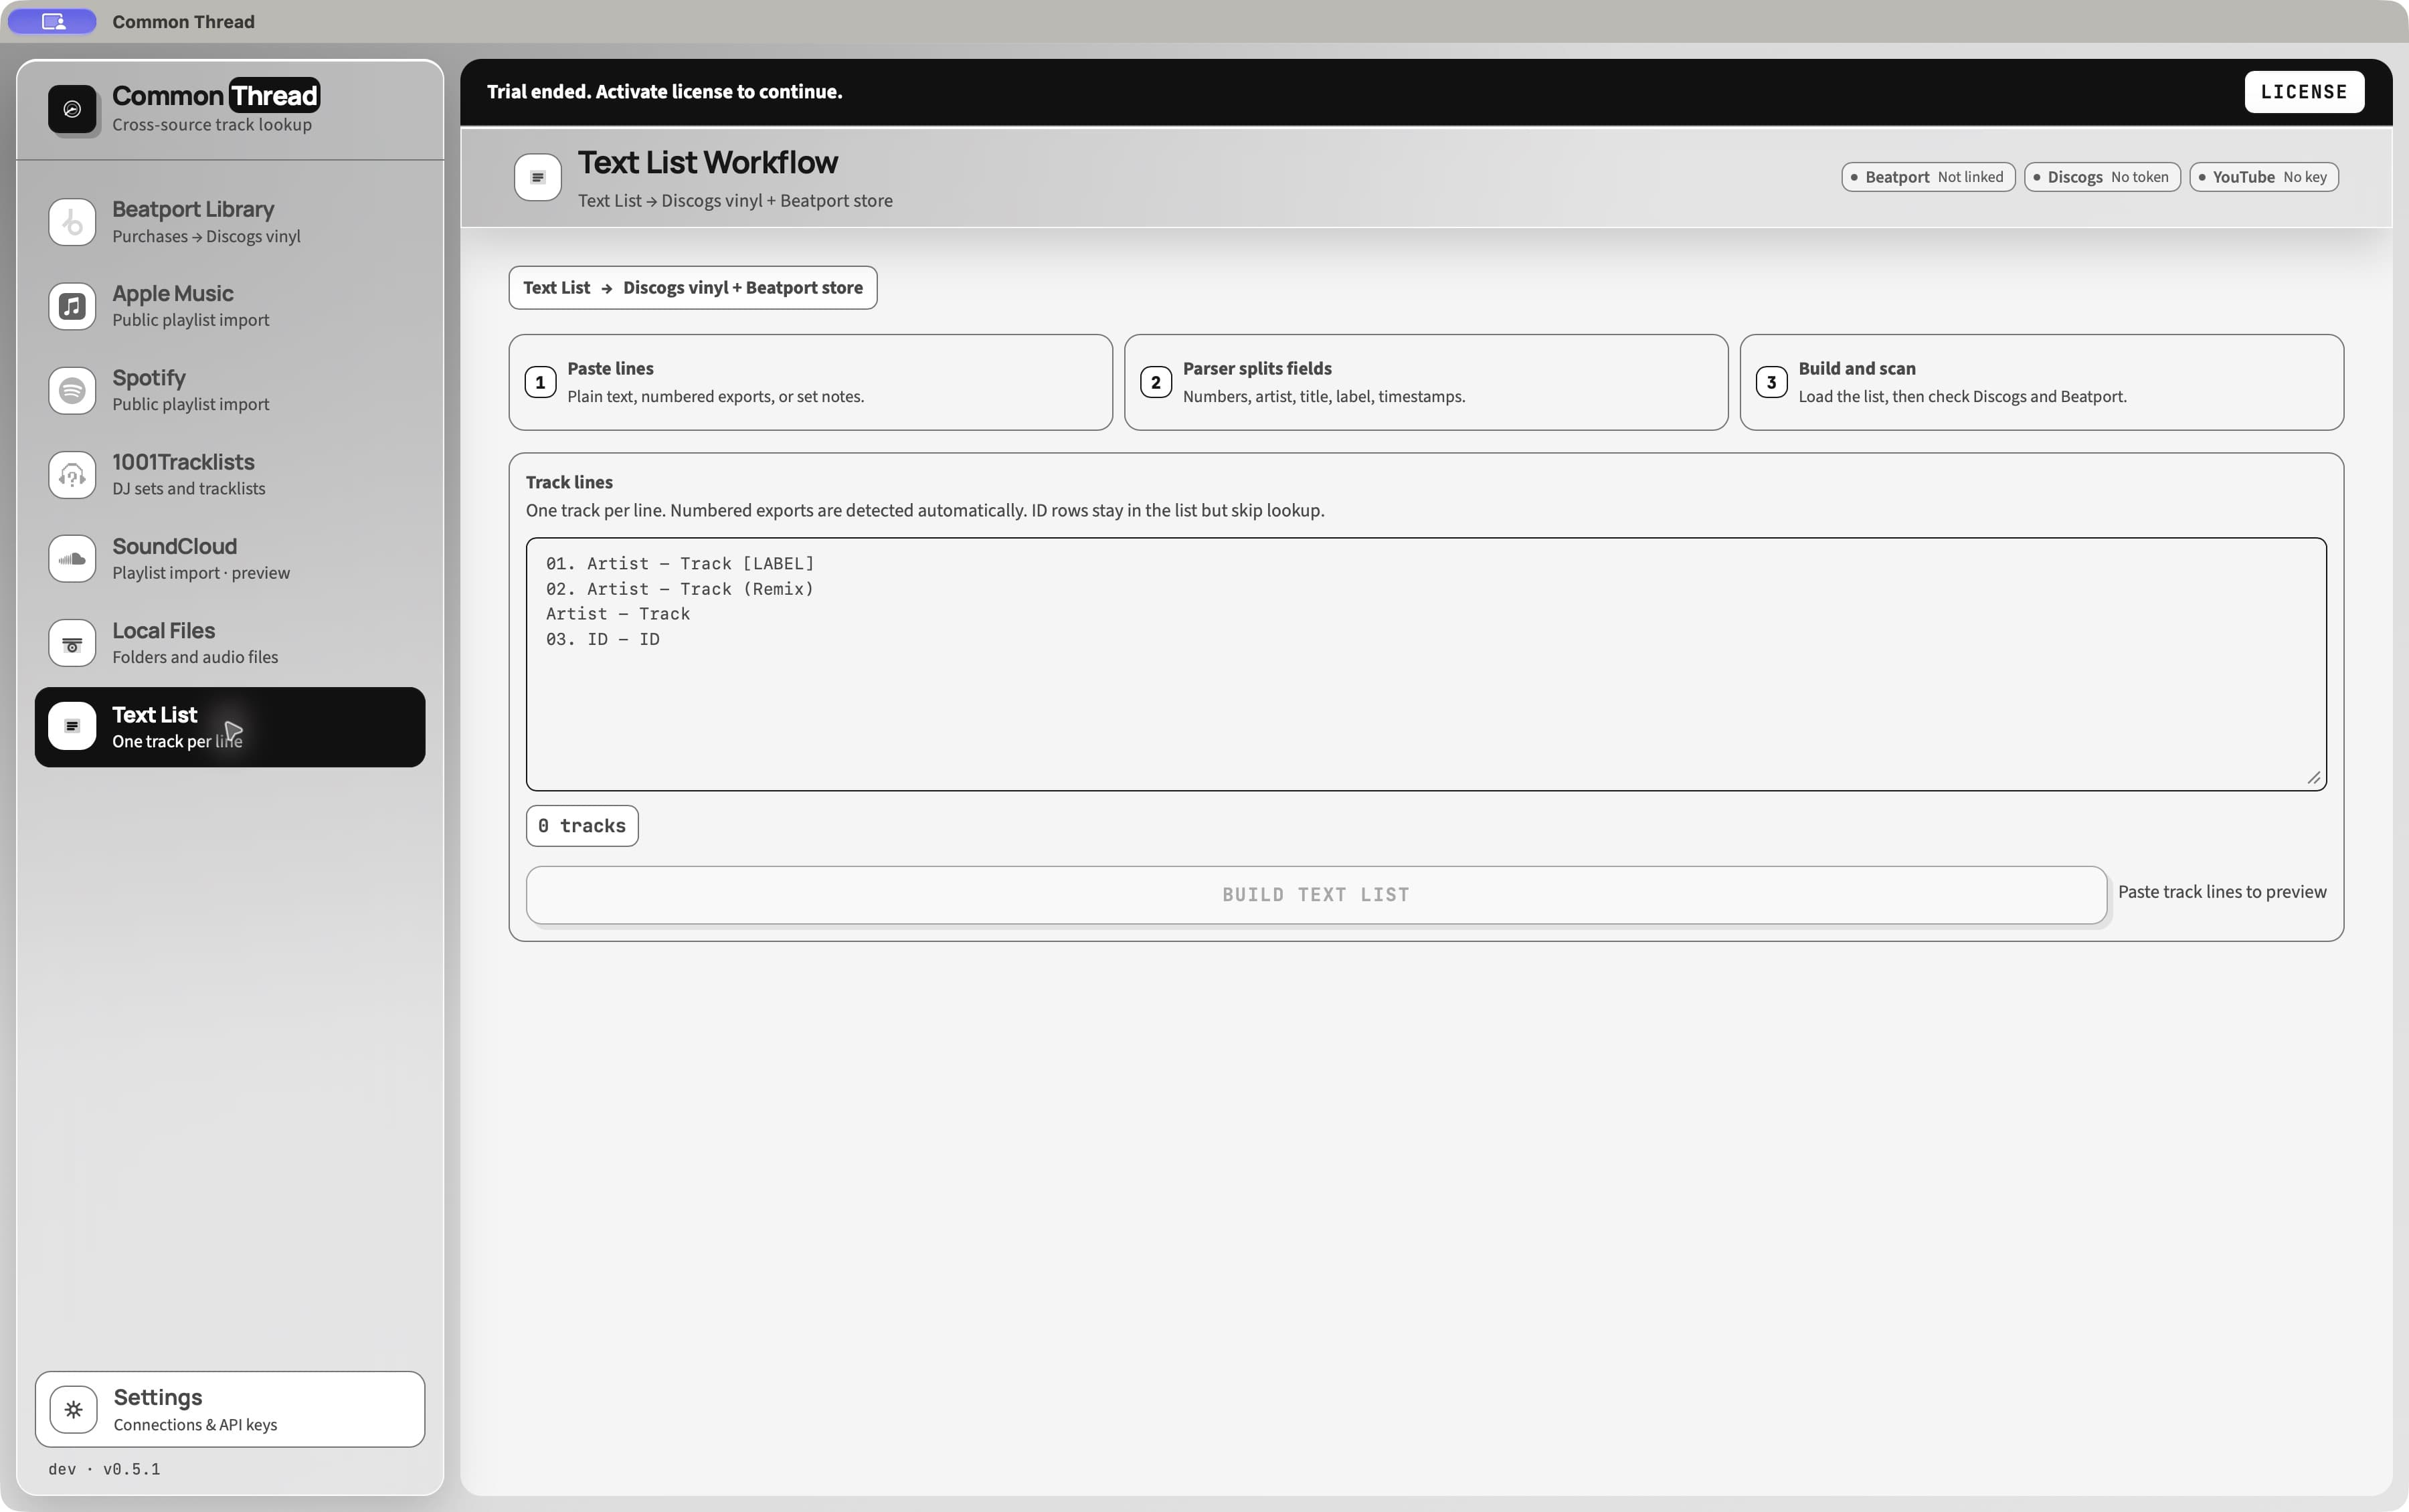The width and height of the screenshot is (2409, 1512).
Task: Click the YouTube No key status chip
Action: (2264, 177)
